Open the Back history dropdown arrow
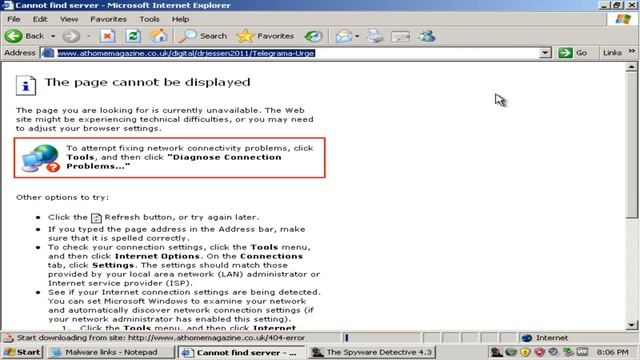The width and height of the screenshot is (640, 360). (x=53, y=36)
